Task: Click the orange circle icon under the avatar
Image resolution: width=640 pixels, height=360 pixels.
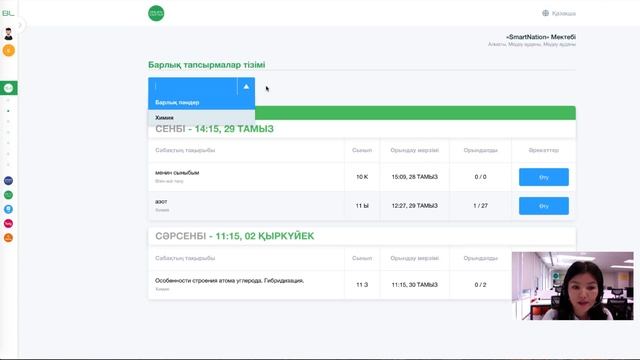Action: tap(9, 51)
